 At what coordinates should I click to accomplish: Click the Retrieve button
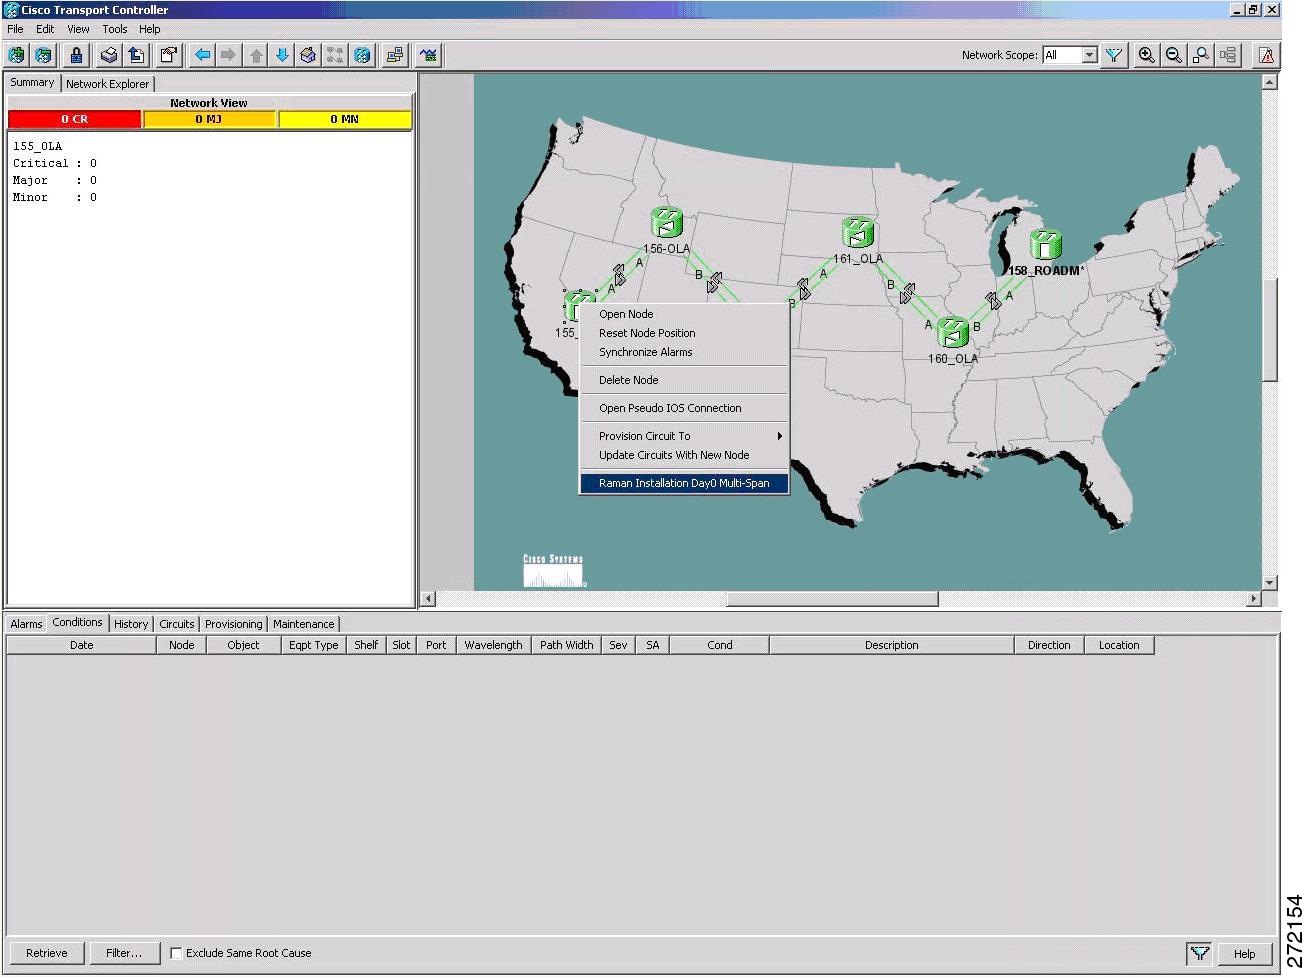click(47, 953)
